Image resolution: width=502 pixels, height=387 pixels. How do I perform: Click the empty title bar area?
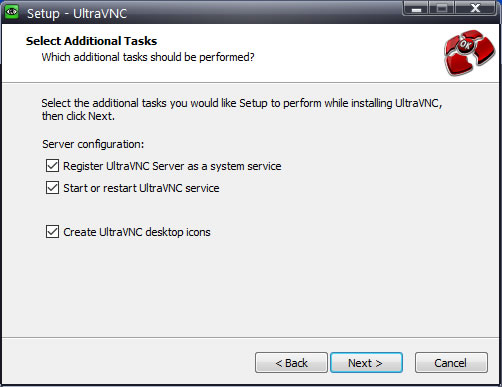click(263, 13)
